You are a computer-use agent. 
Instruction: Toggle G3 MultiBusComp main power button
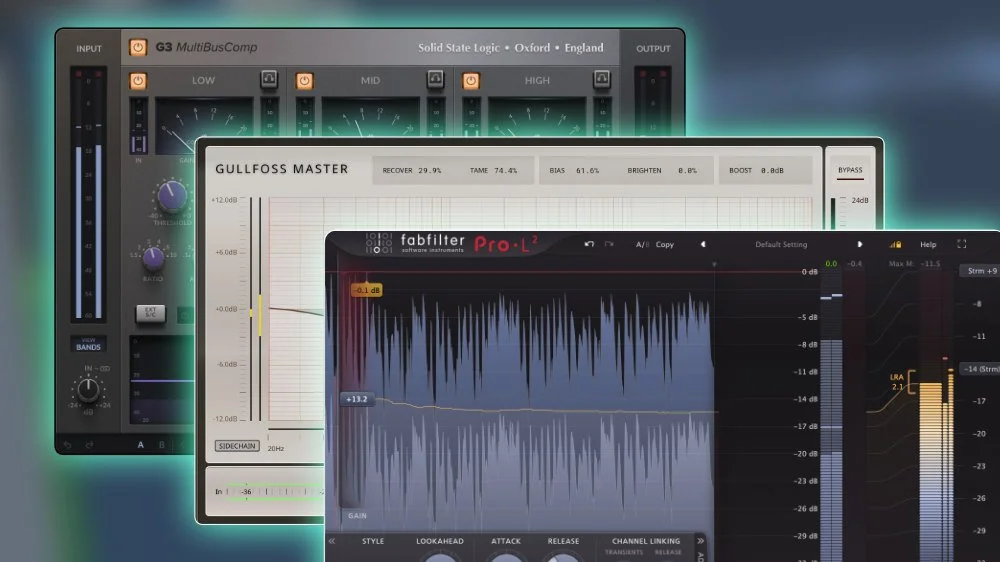point(138,47)
